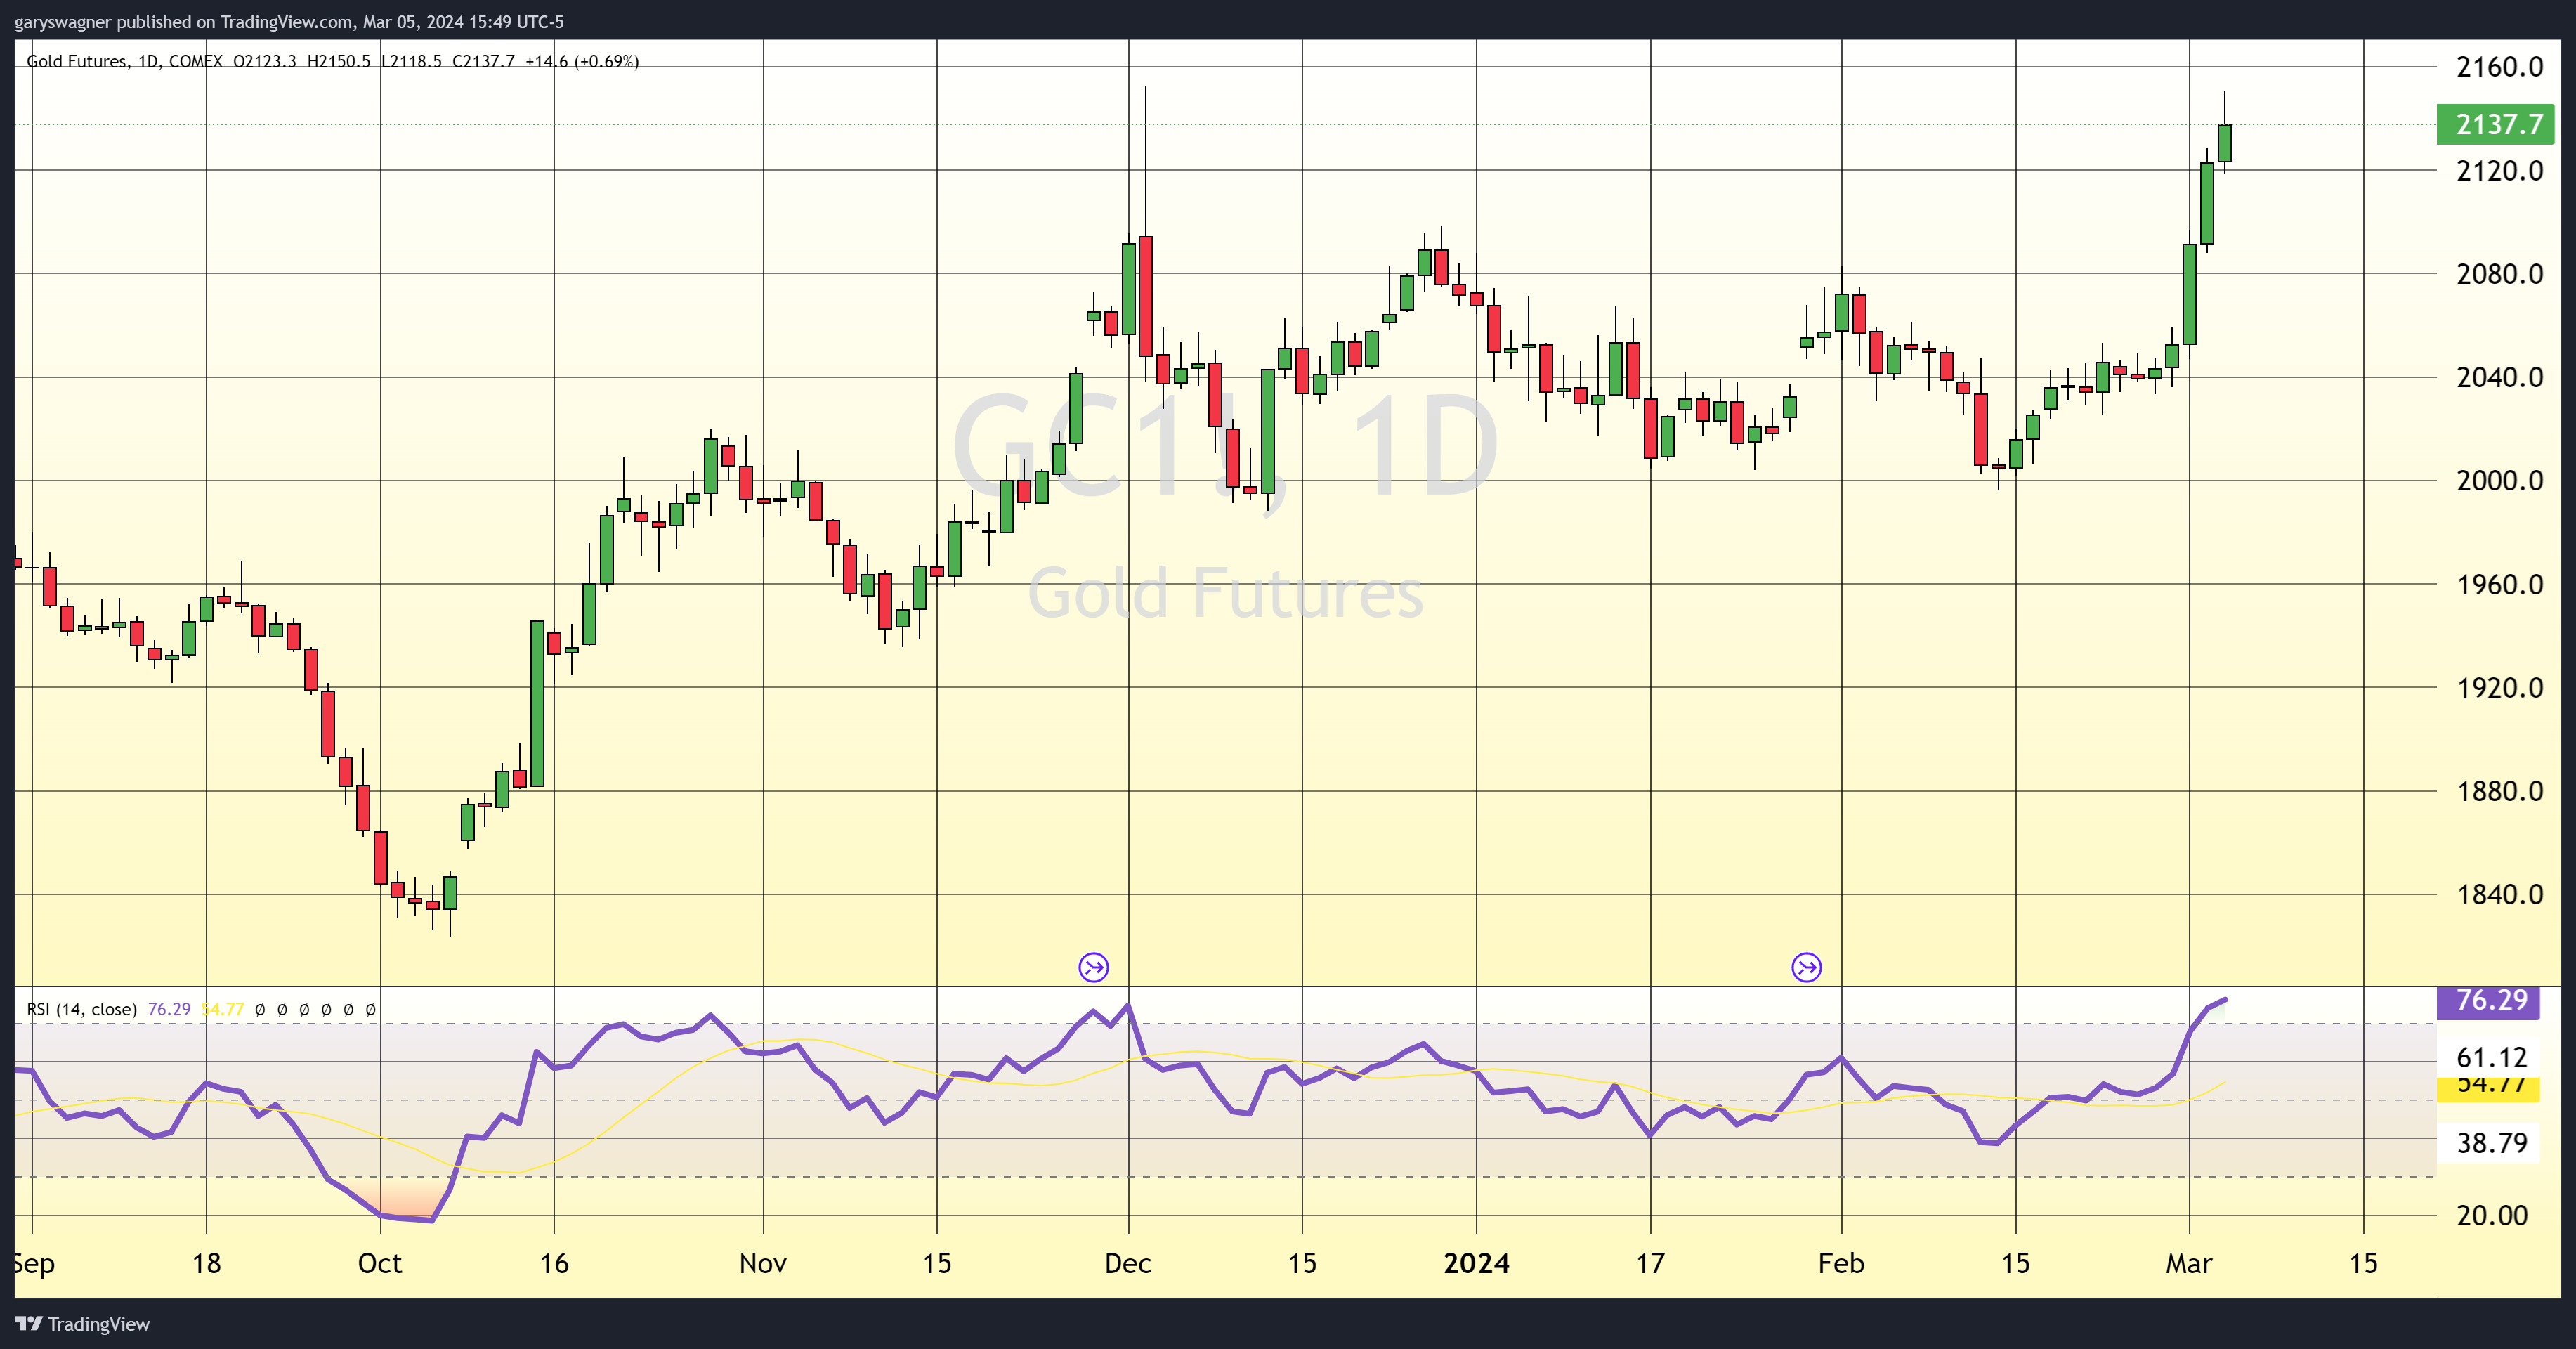
Task: Click the 2160.0 price axis label
Action: coord(2499,67)
